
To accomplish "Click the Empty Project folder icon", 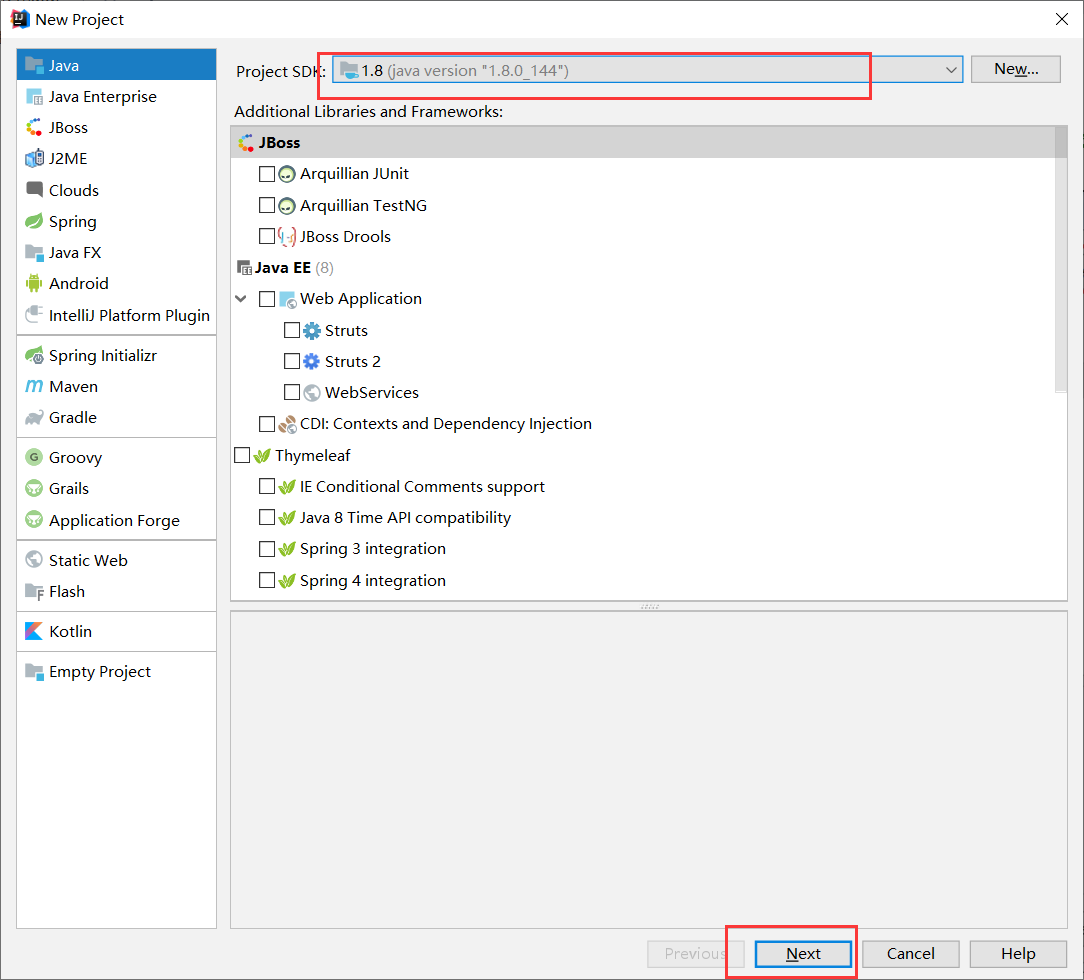I will (34, 671).
